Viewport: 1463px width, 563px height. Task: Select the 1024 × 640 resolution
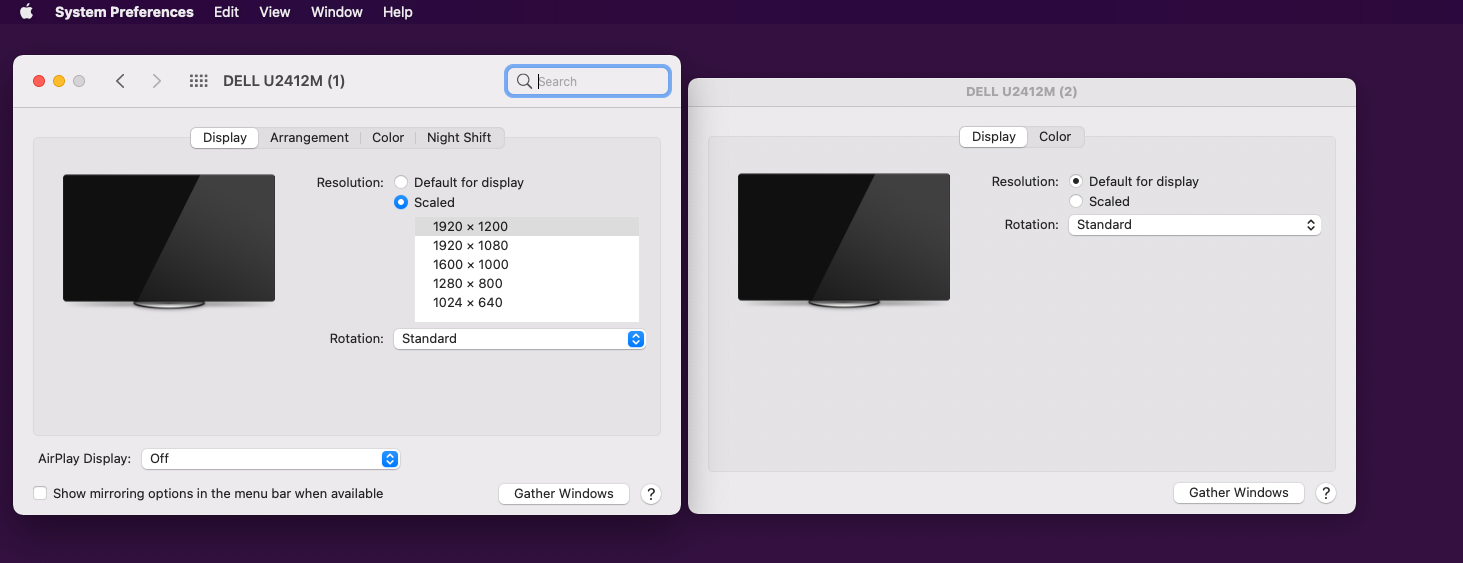coord(527,303)
